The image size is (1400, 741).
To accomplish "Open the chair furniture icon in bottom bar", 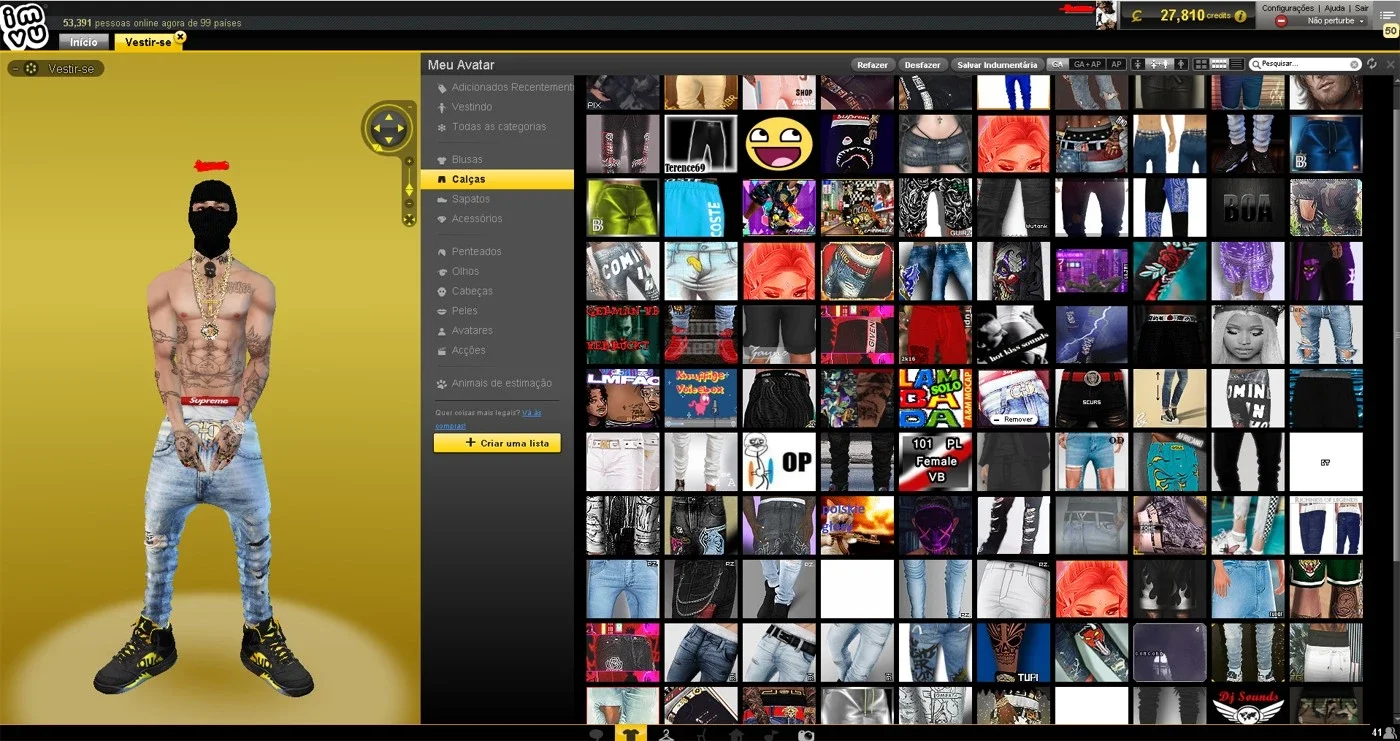I will [x=701, y=735].
